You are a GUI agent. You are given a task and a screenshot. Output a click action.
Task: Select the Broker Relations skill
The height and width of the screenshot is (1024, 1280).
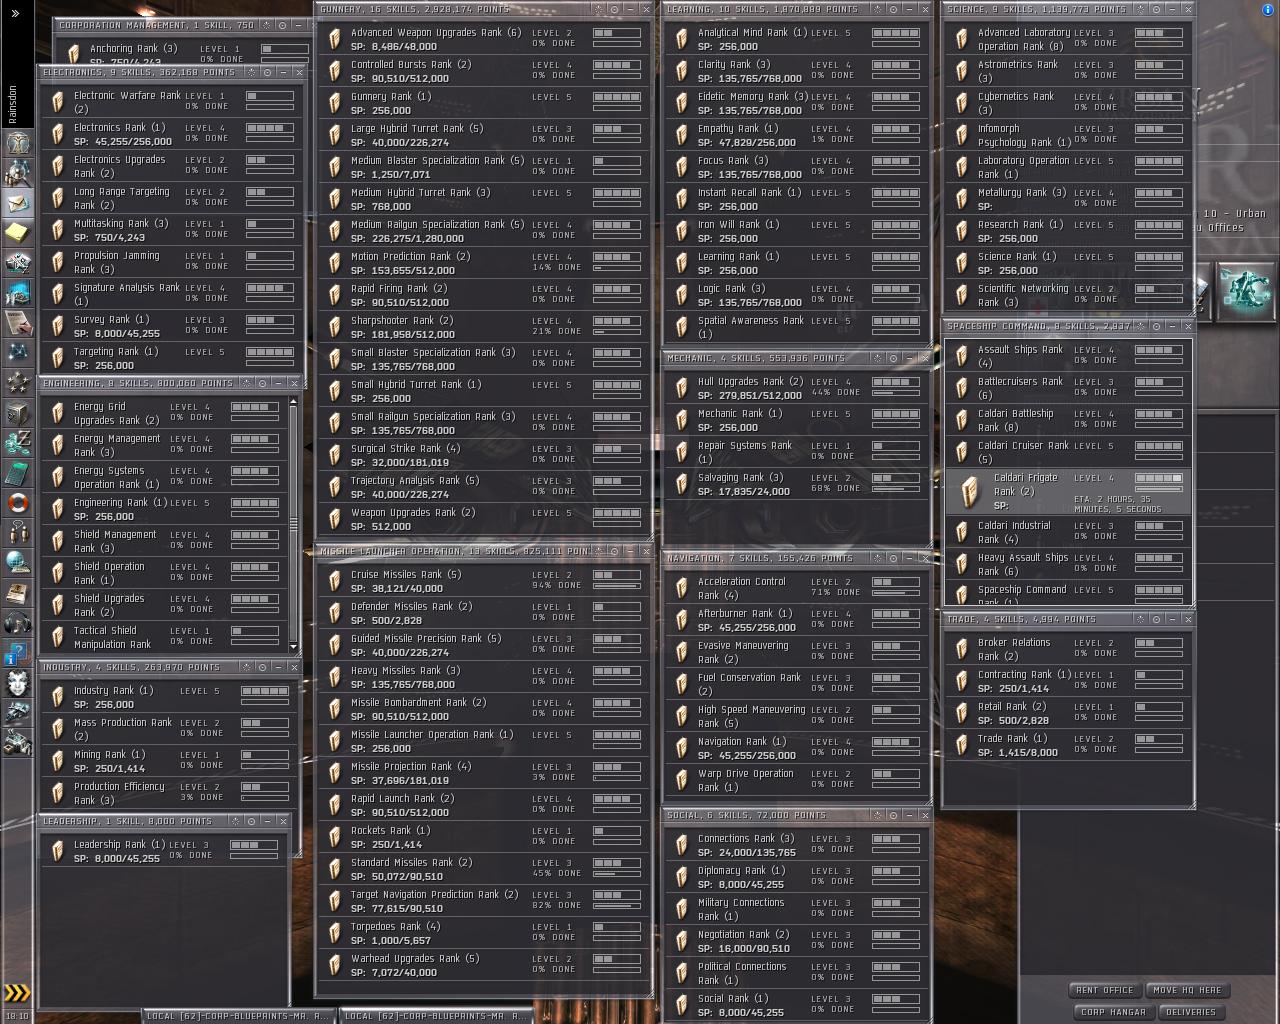1068,649
